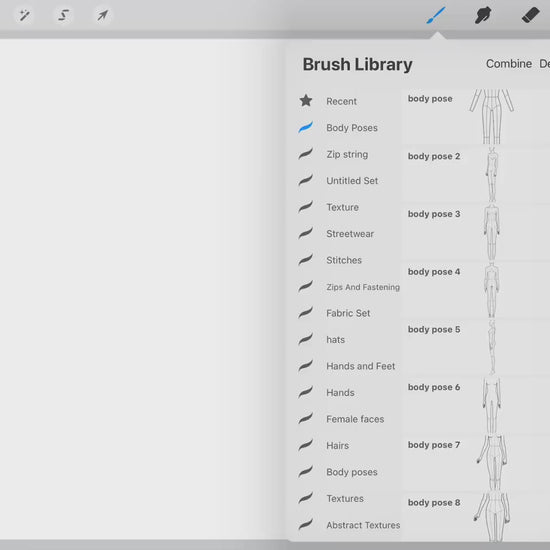The height and width of the screenshot is (550, 550).
Task: Tap the blue Paint brush tool
Action: 436,15
